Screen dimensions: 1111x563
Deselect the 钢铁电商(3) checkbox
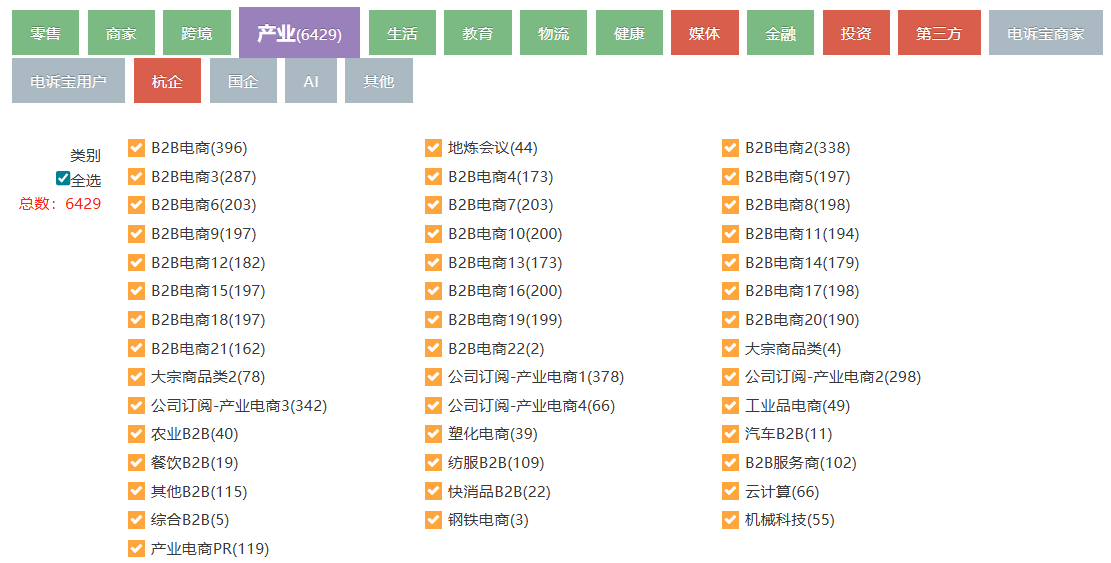434,520
